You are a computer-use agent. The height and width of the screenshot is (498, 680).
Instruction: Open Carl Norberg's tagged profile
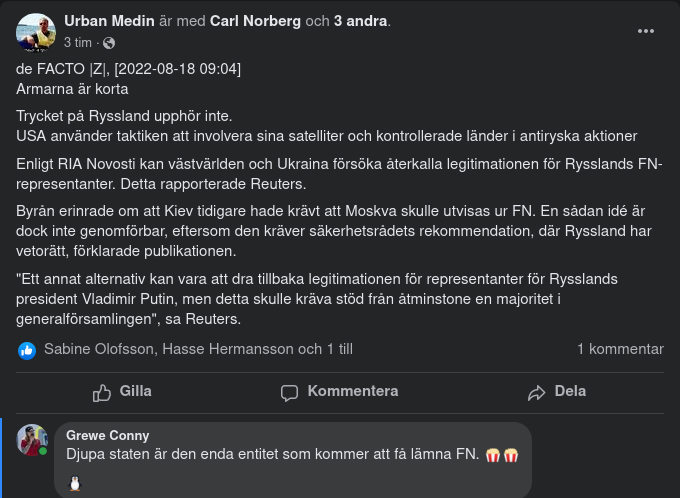click(x=255, y=21)
